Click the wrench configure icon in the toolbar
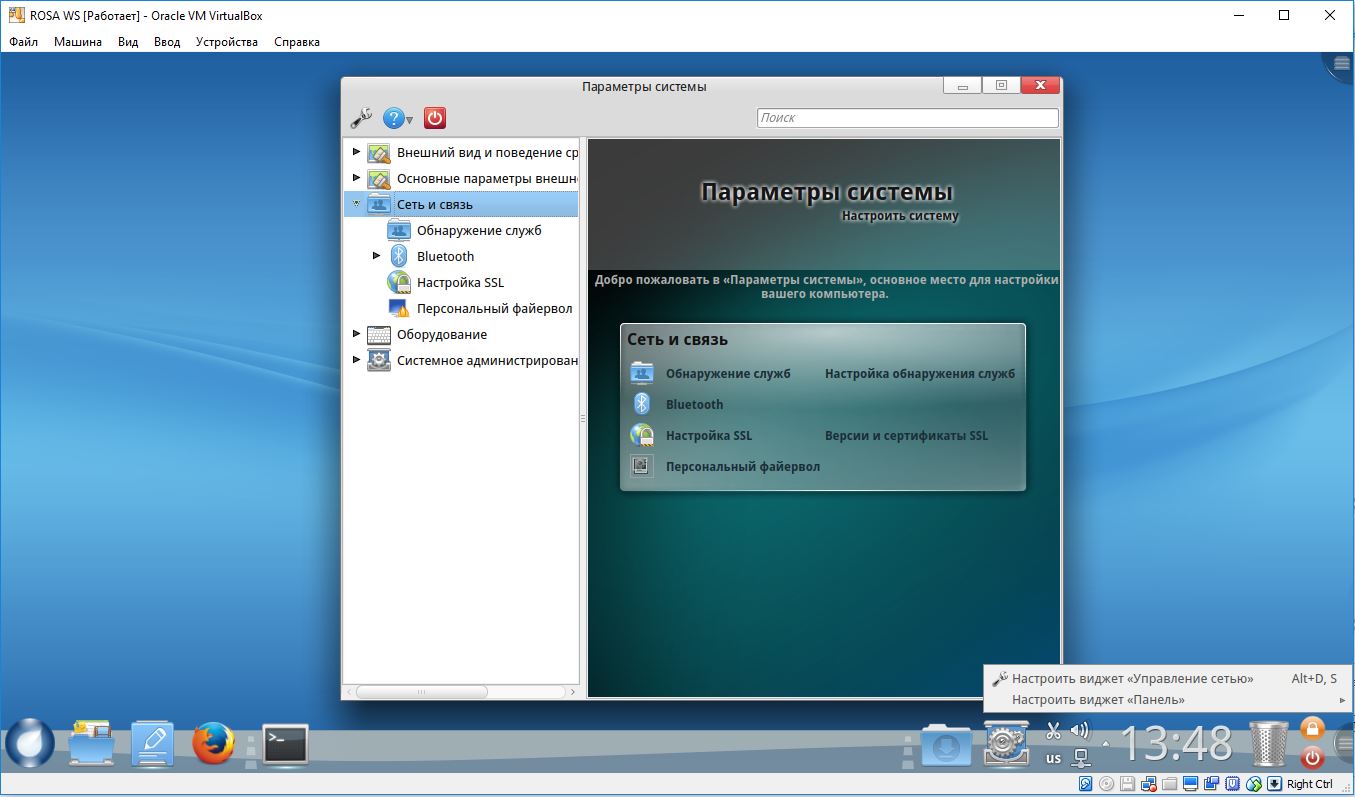The image size is (1355, 797). [361, 118]
